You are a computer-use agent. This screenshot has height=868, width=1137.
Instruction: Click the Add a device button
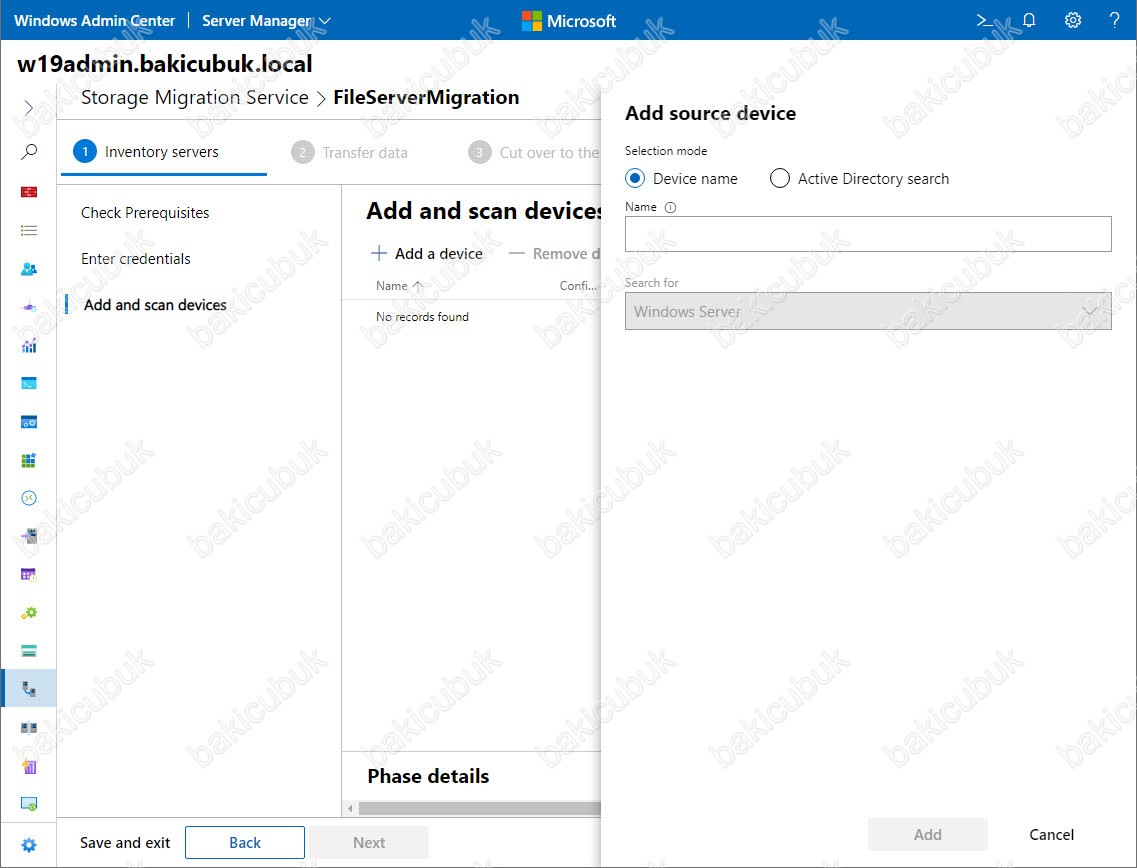[x=426, y=254]
